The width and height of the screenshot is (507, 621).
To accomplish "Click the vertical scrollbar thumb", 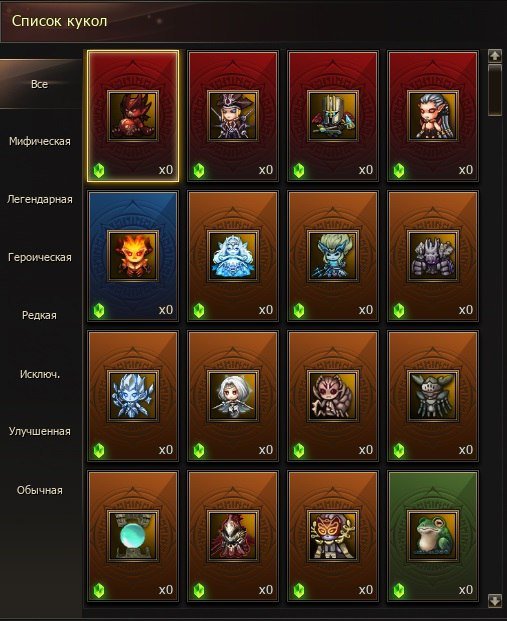I will pyautogui.click(x=495, y=90).
